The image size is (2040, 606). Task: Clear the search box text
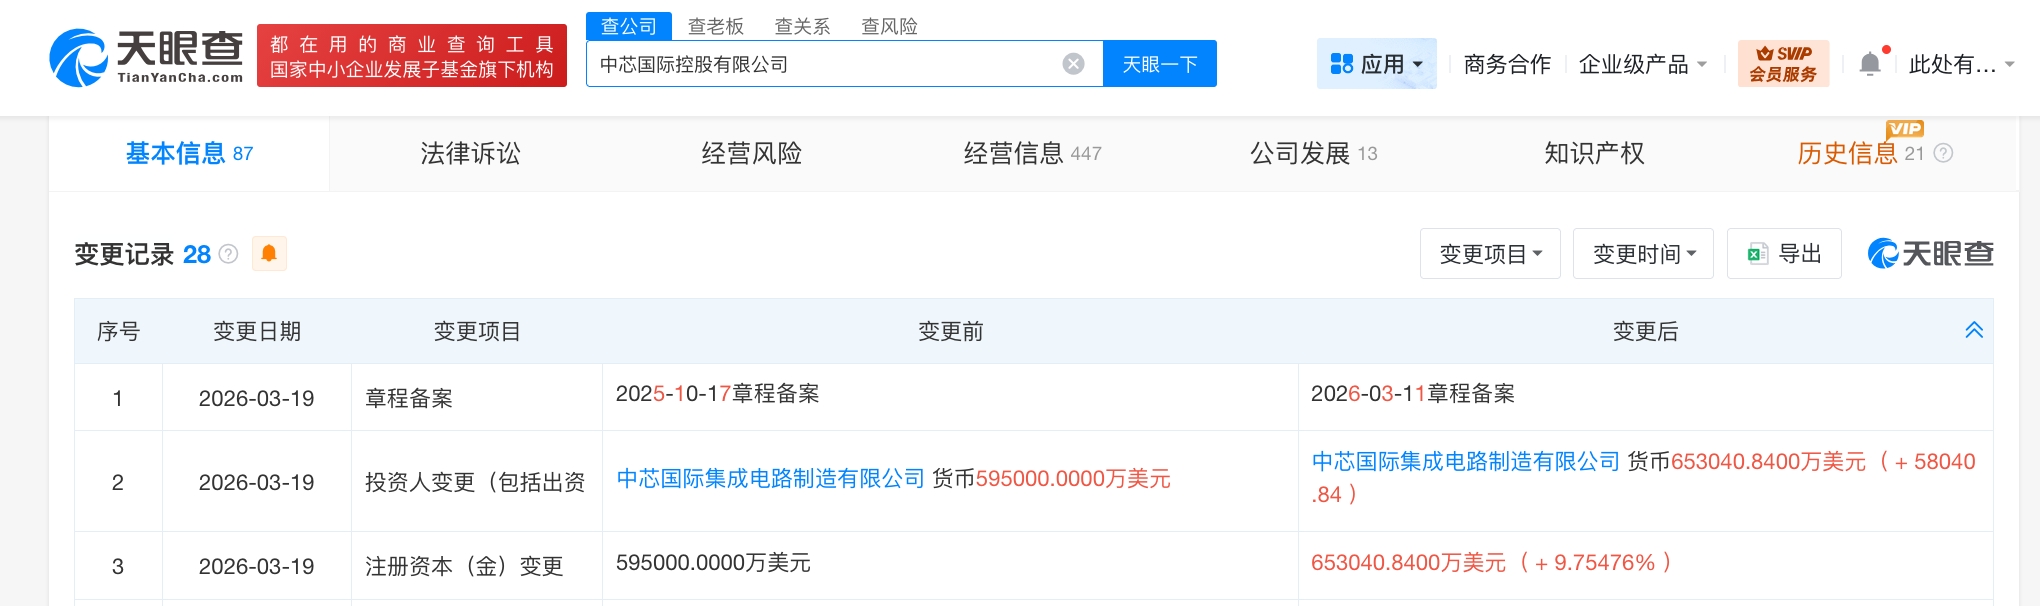(x=1073, y=64)
